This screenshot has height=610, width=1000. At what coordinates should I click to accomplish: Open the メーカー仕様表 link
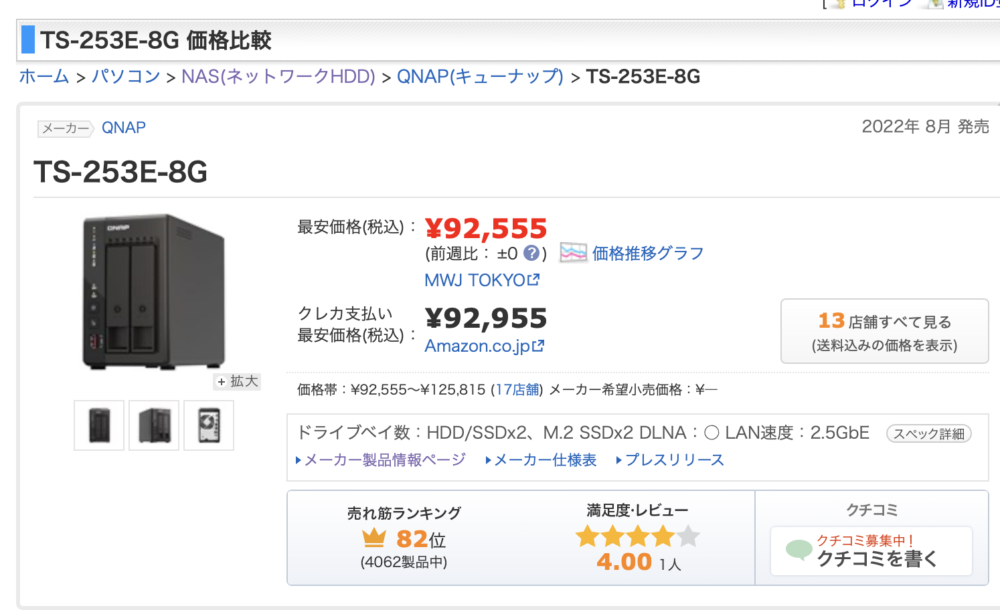coord(545,460)
